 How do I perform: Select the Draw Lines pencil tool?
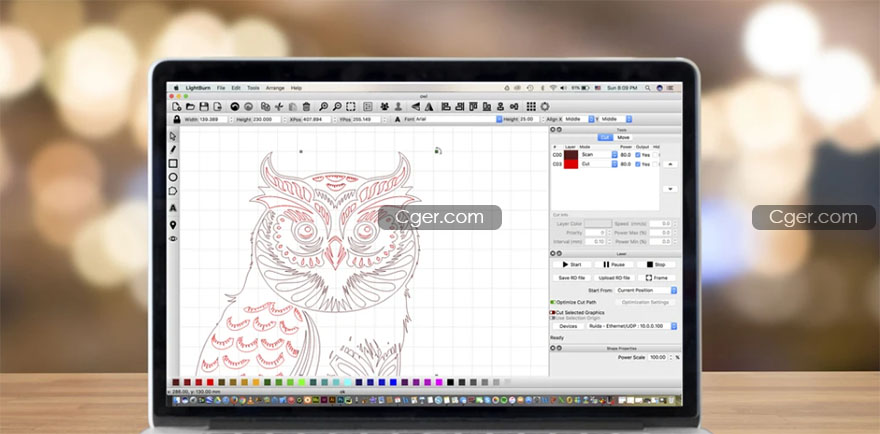pos(173,149)
